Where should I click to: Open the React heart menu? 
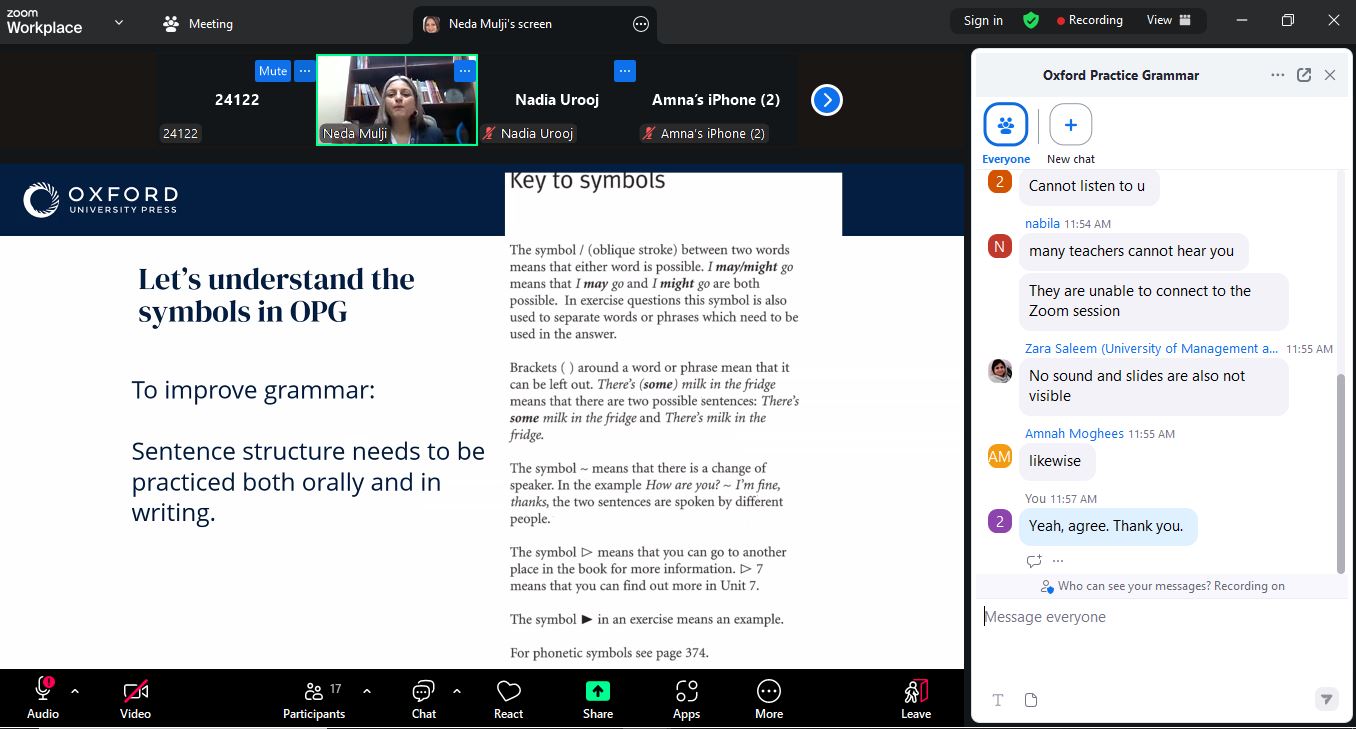pos(509,697)
